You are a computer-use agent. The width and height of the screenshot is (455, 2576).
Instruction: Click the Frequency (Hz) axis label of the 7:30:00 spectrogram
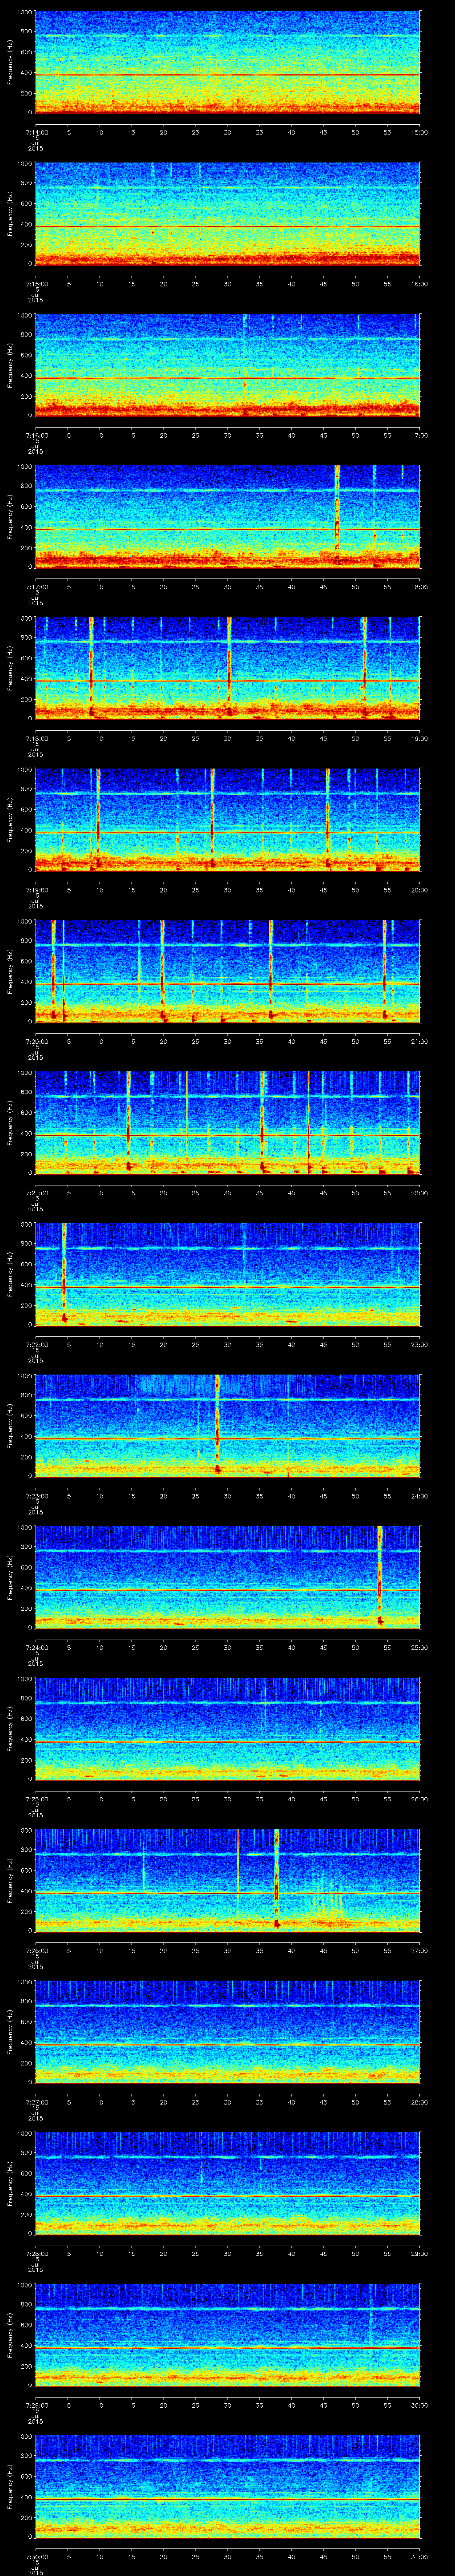coord(10,2487)
